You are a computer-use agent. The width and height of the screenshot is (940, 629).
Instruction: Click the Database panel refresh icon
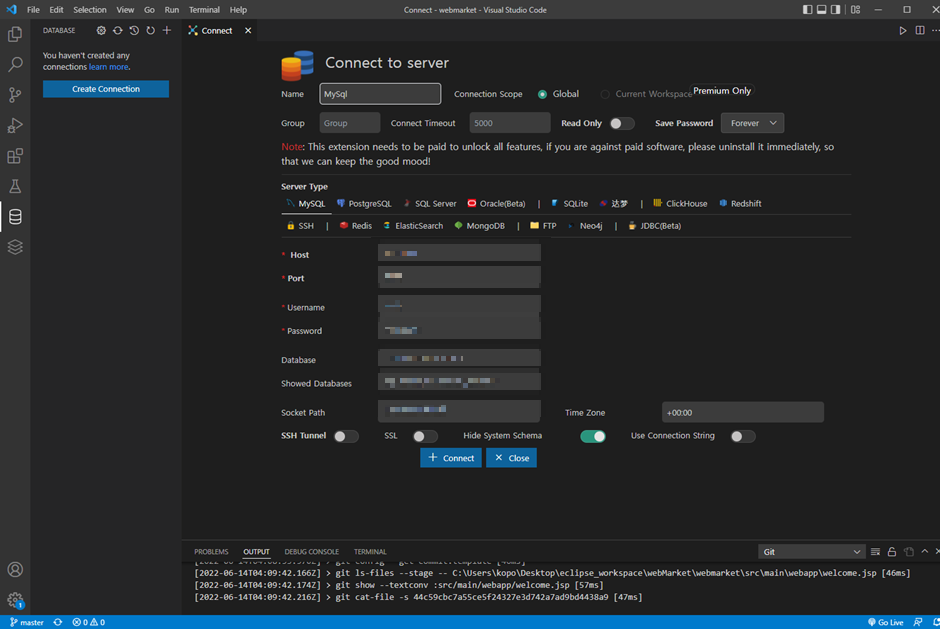tap(150, 31)
